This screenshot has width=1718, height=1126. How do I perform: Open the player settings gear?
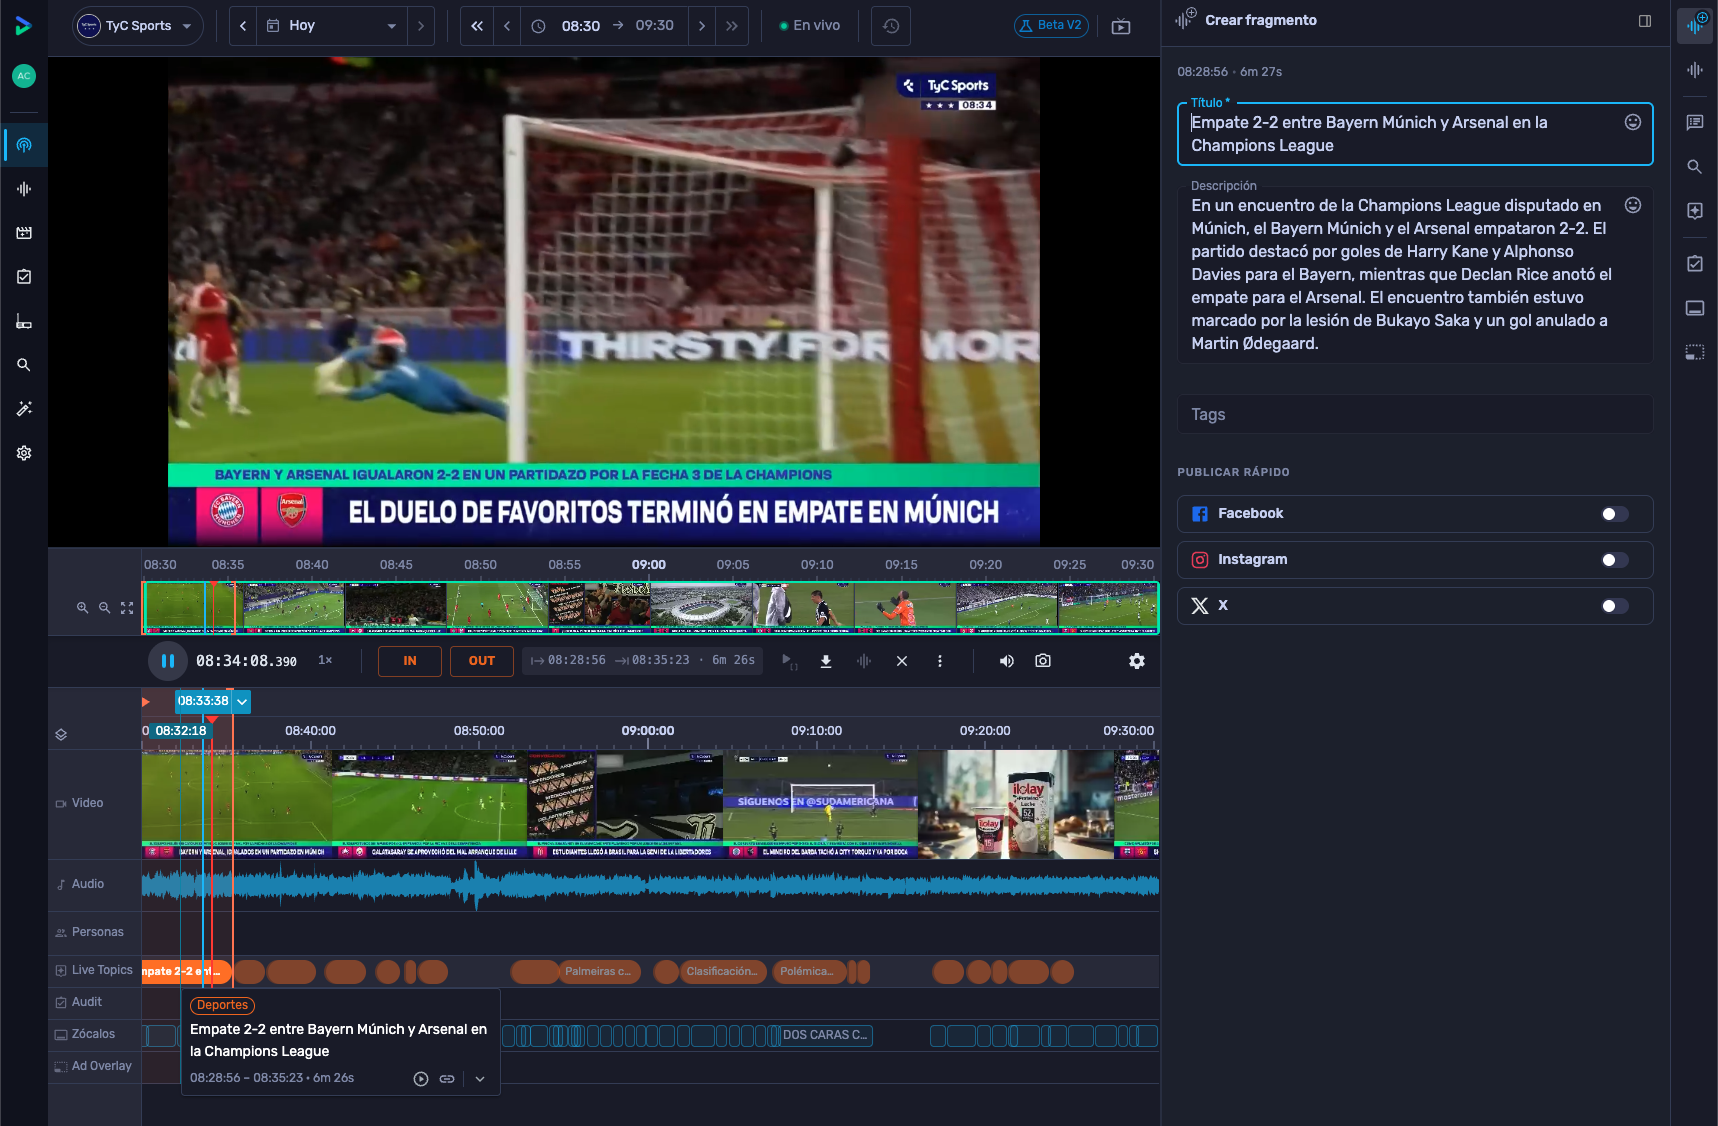1137,661
